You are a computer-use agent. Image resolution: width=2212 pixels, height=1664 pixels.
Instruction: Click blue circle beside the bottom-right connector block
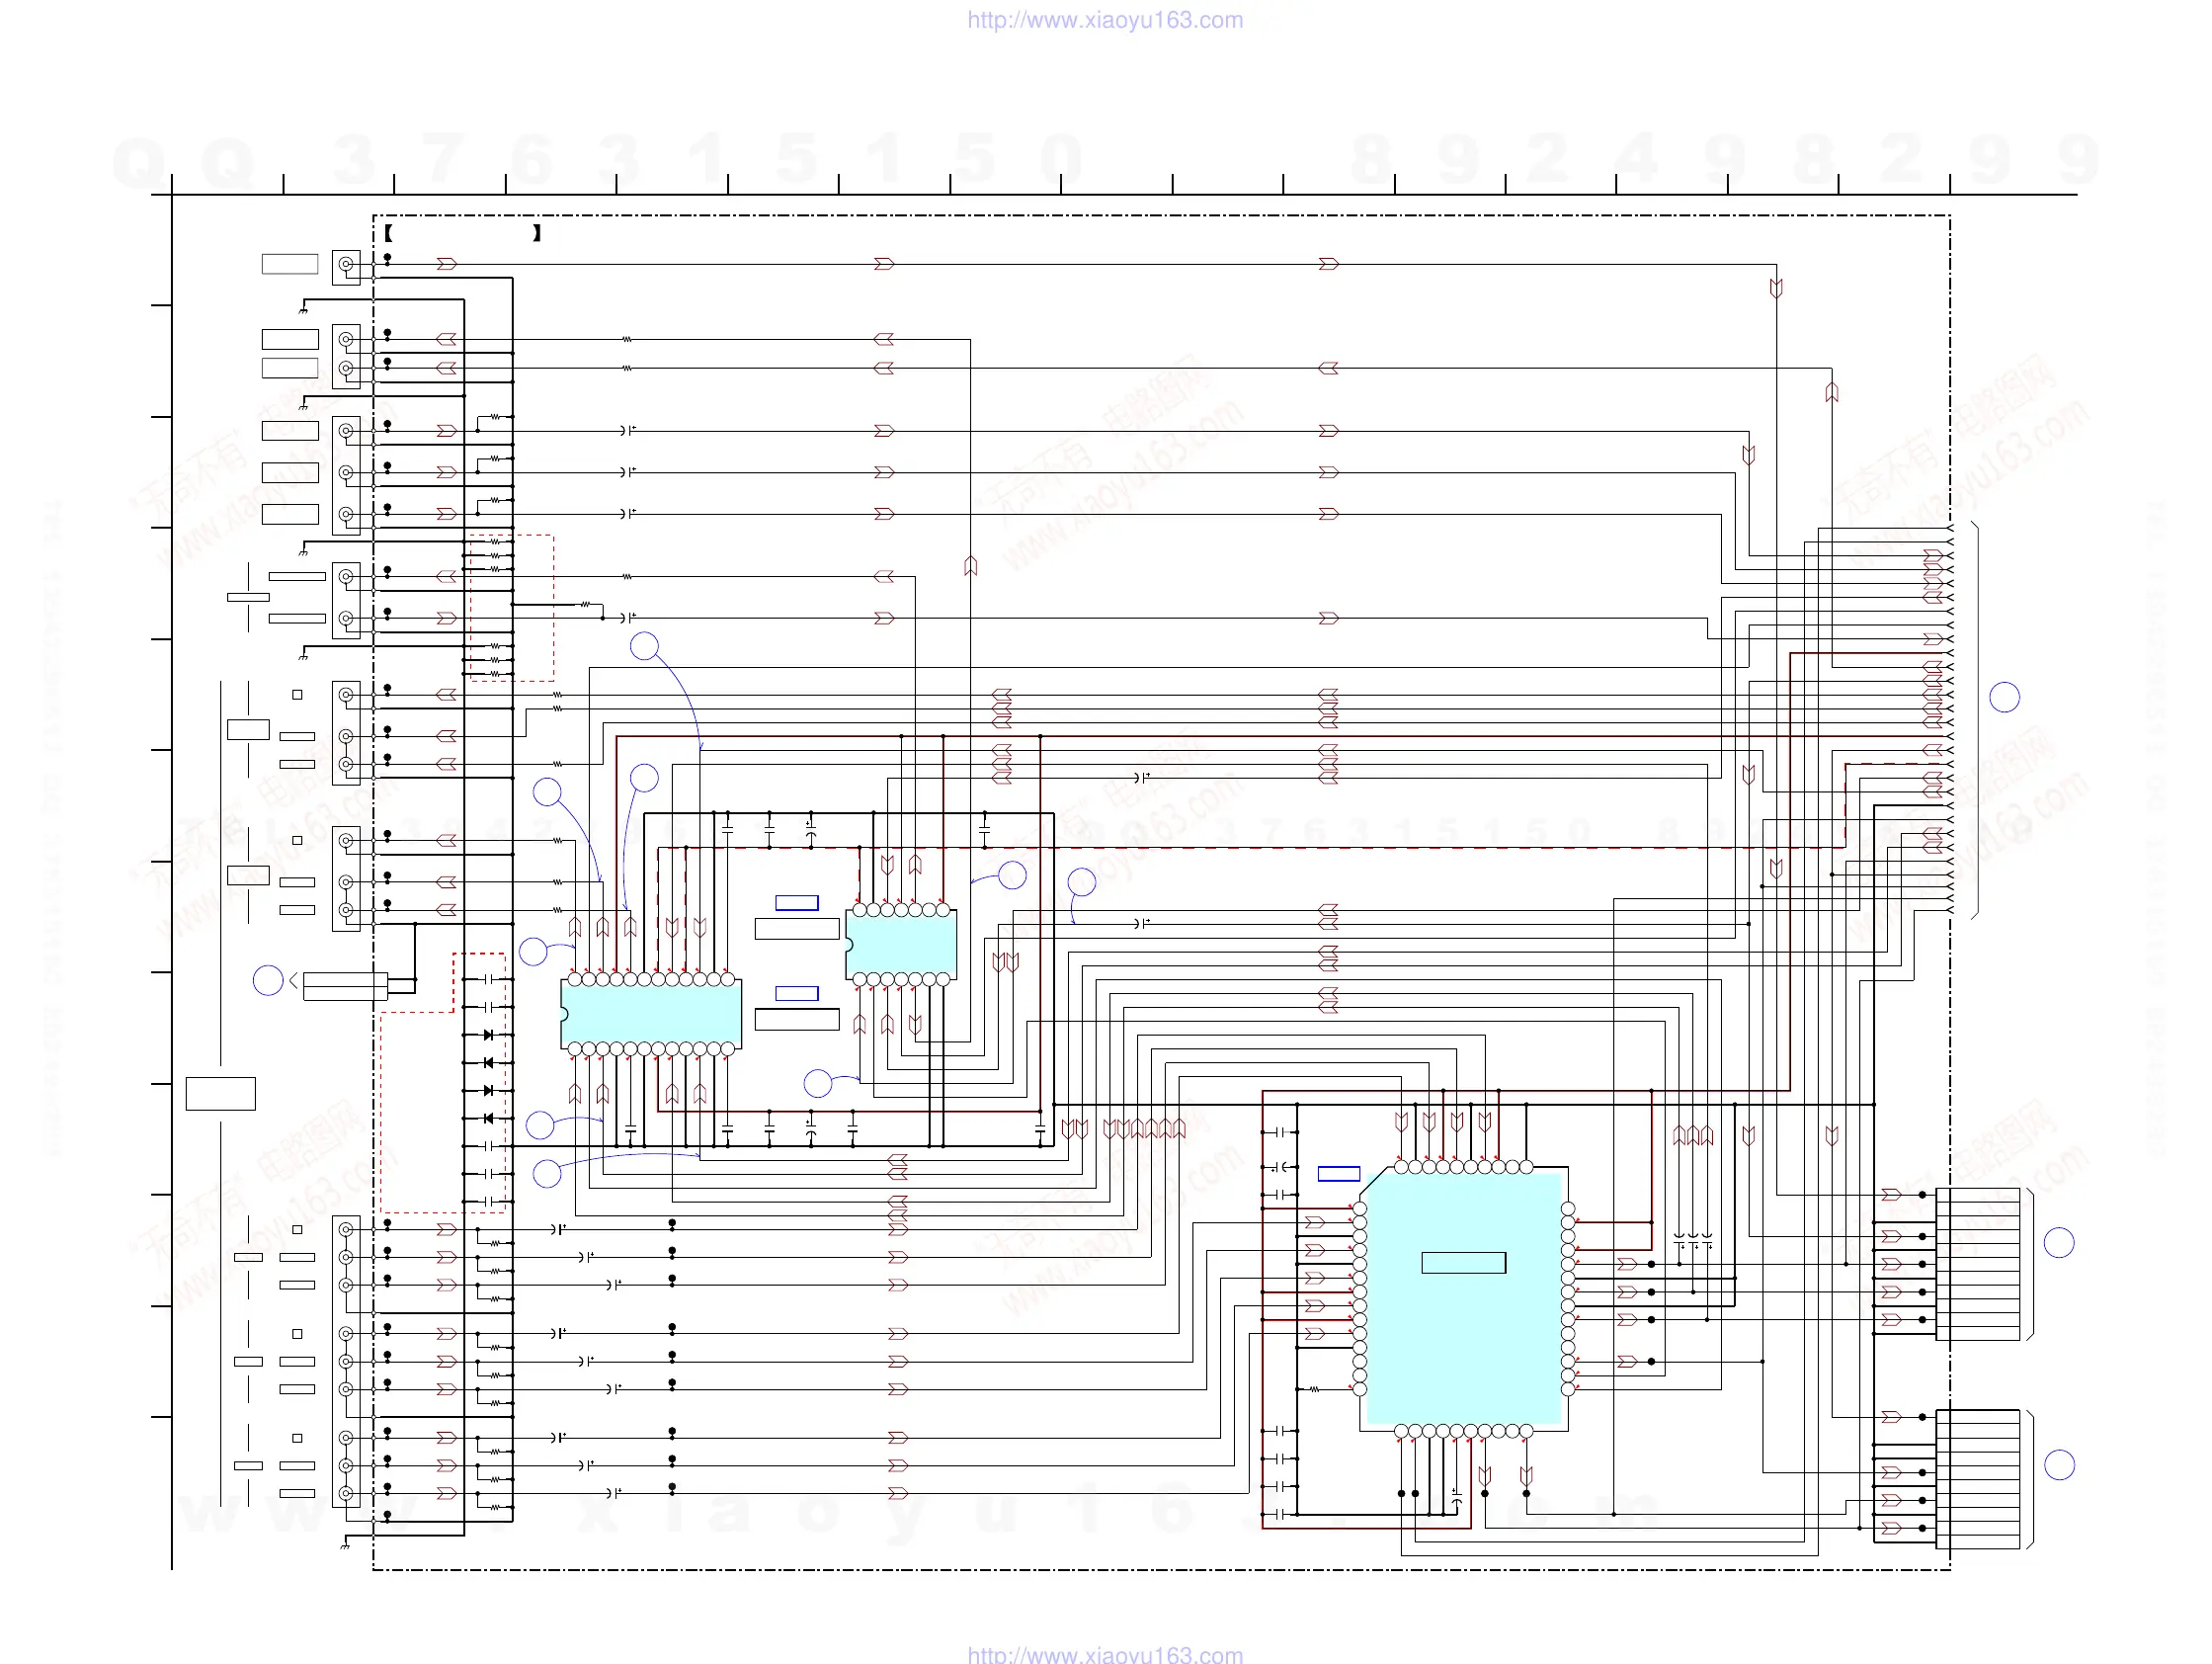point(2058,1465)
